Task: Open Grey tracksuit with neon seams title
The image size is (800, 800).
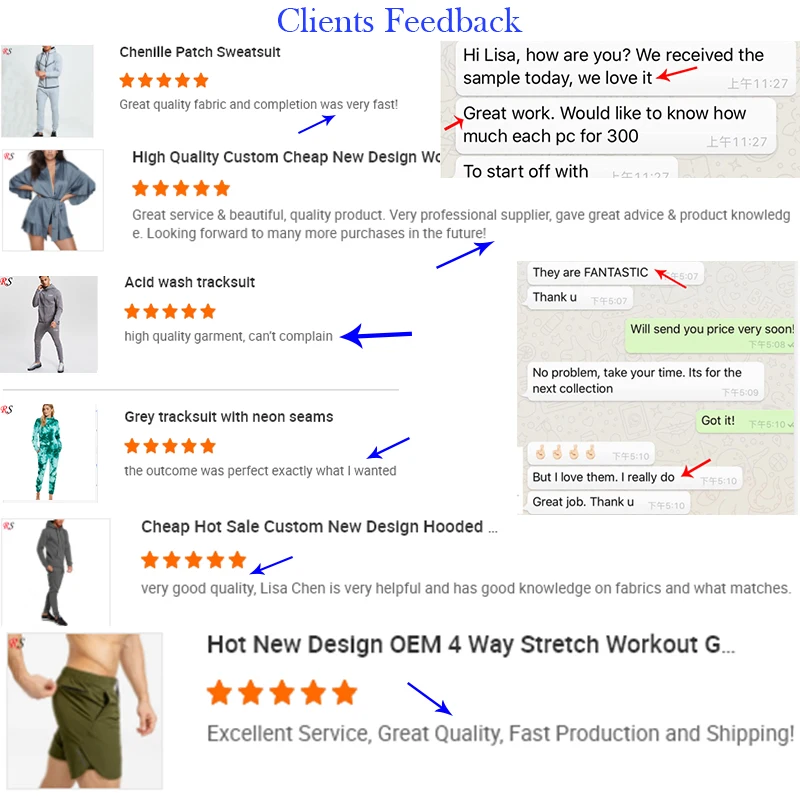Action: click(x=229, y=417)
